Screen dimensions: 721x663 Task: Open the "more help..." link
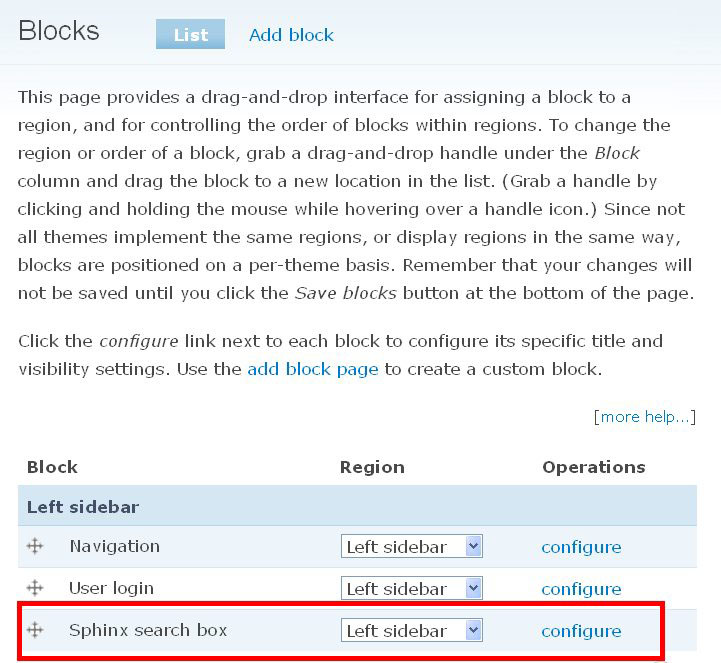(x=645, y=417)
